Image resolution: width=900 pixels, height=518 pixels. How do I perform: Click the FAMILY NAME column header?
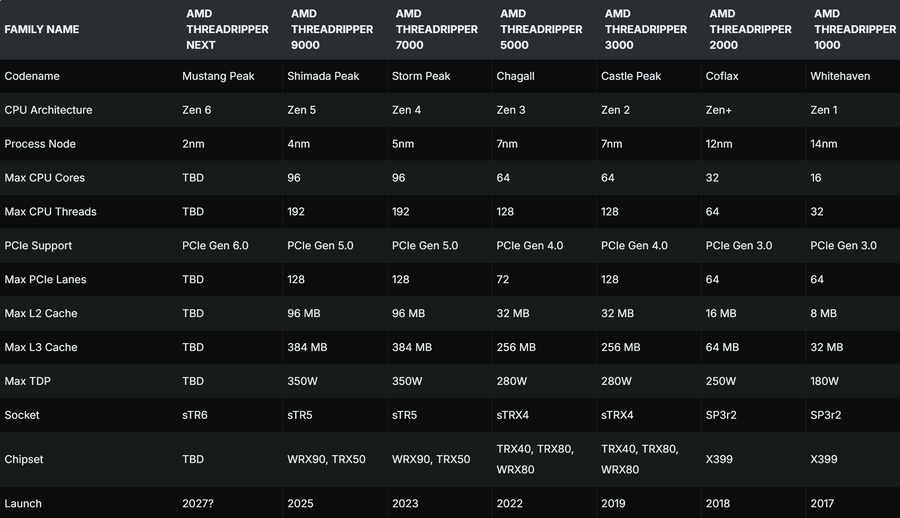click(x=42, y=29)
